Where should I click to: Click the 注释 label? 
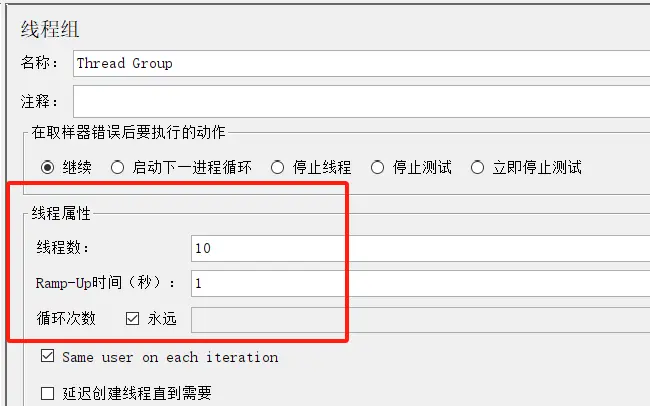click(x=40, y=101)
